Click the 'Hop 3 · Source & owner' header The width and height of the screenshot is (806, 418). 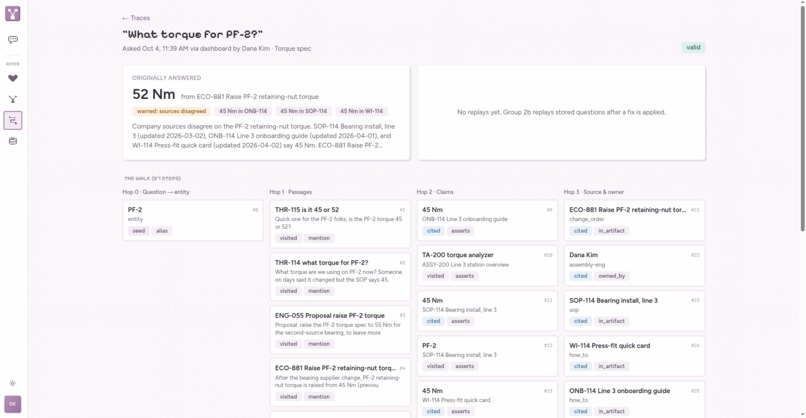pyautogui.click(x=594, y=192)
